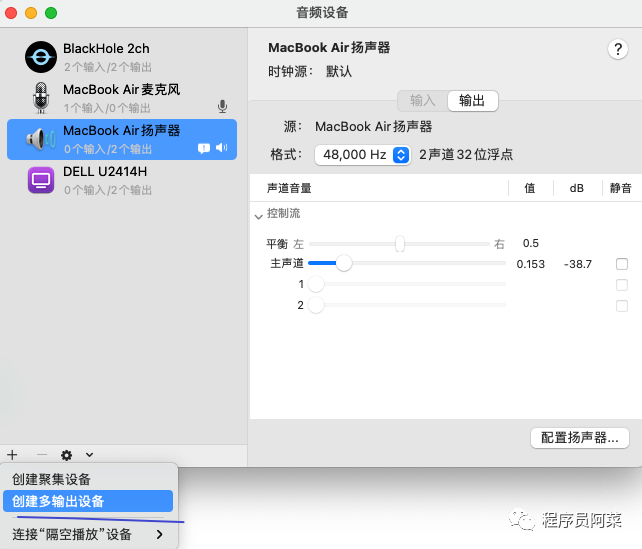Click the channel 2 volume slider

[407, 305]
